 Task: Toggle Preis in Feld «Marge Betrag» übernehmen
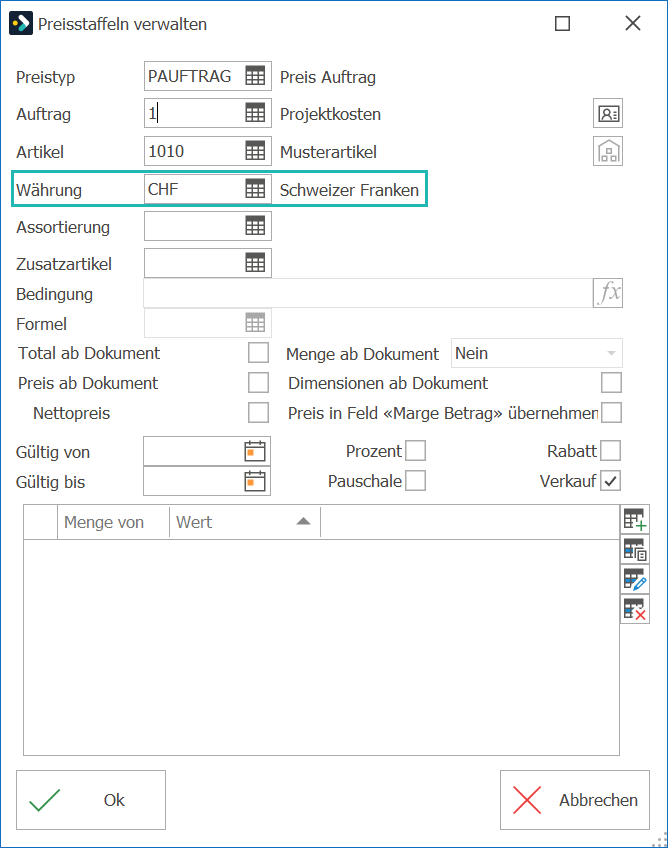(611, 413)
